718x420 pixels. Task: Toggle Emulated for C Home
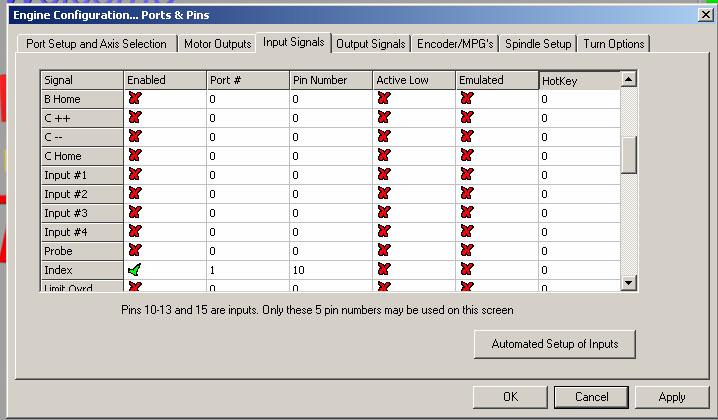tap(467, 155)
